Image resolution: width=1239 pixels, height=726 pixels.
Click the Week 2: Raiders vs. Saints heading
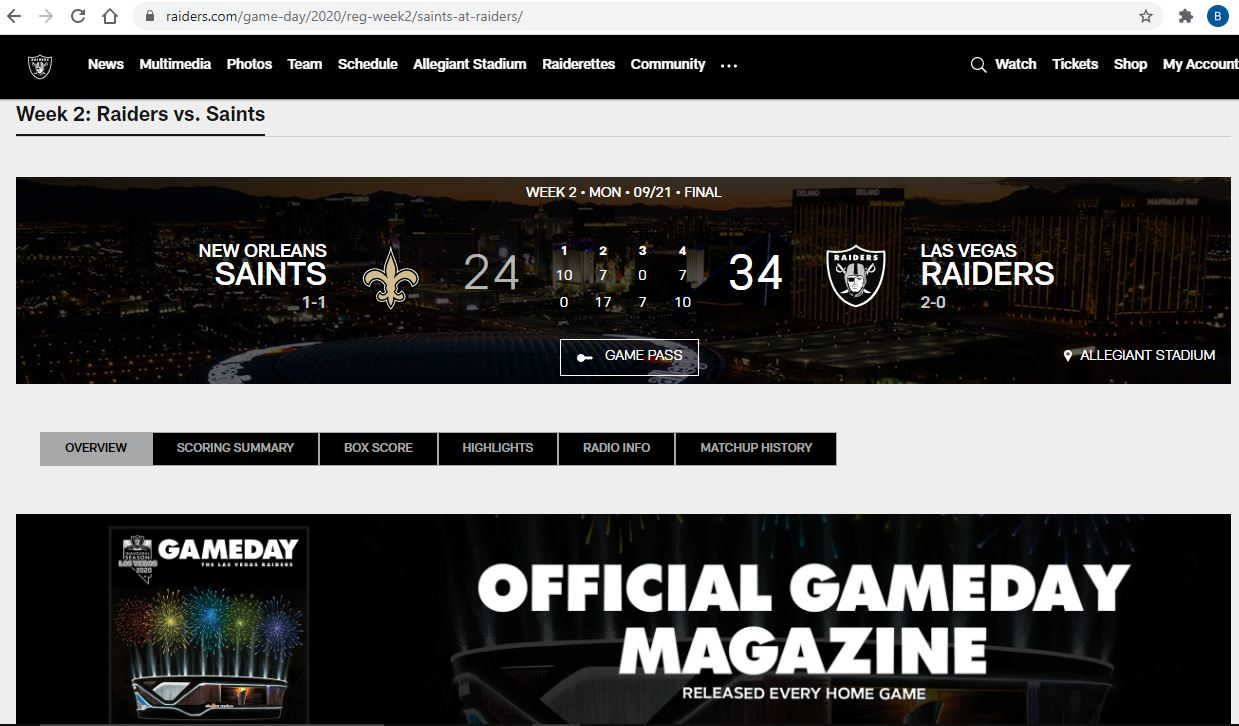[x=141, y=114]
